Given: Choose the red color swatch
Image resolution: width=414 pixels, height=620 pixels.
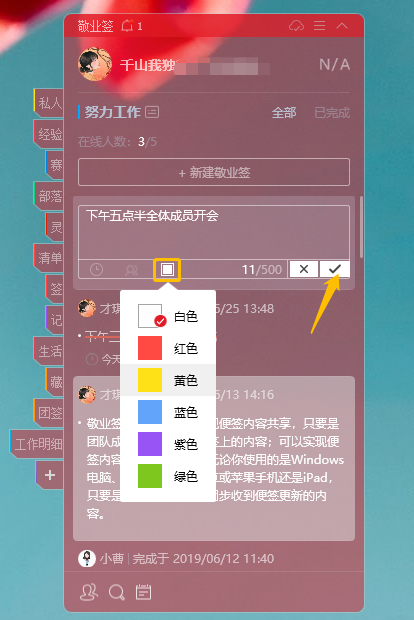Looking at the screenshot, I should pyautogui.click(x=150, y=348).
